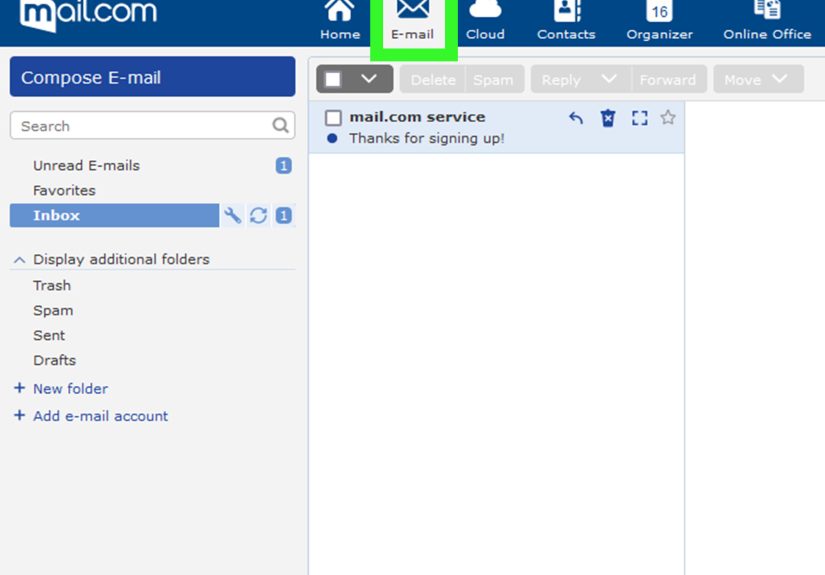Open the Trash folder
Screen dimensions: 825x575
[52, 286]
